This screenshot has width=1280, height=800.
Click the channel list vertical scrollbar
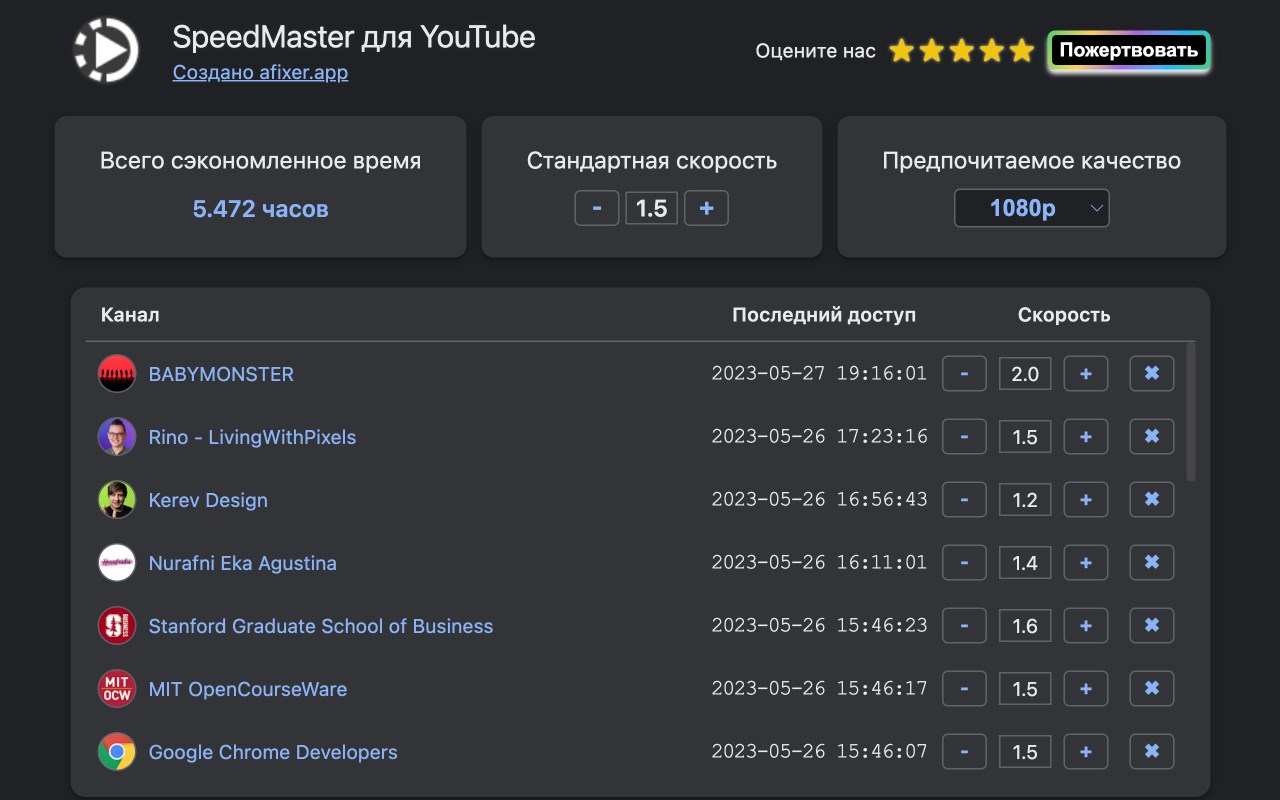(1190, 412)
